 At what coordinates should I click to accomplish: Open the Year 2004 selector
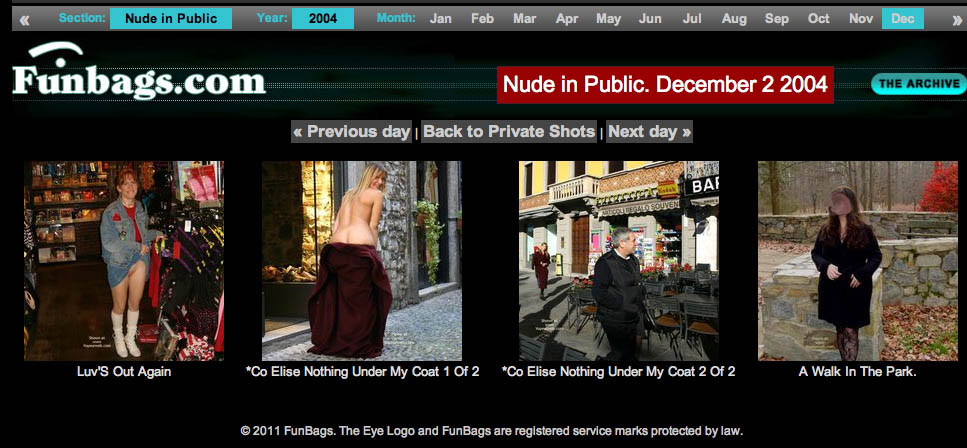coord(322,19)
